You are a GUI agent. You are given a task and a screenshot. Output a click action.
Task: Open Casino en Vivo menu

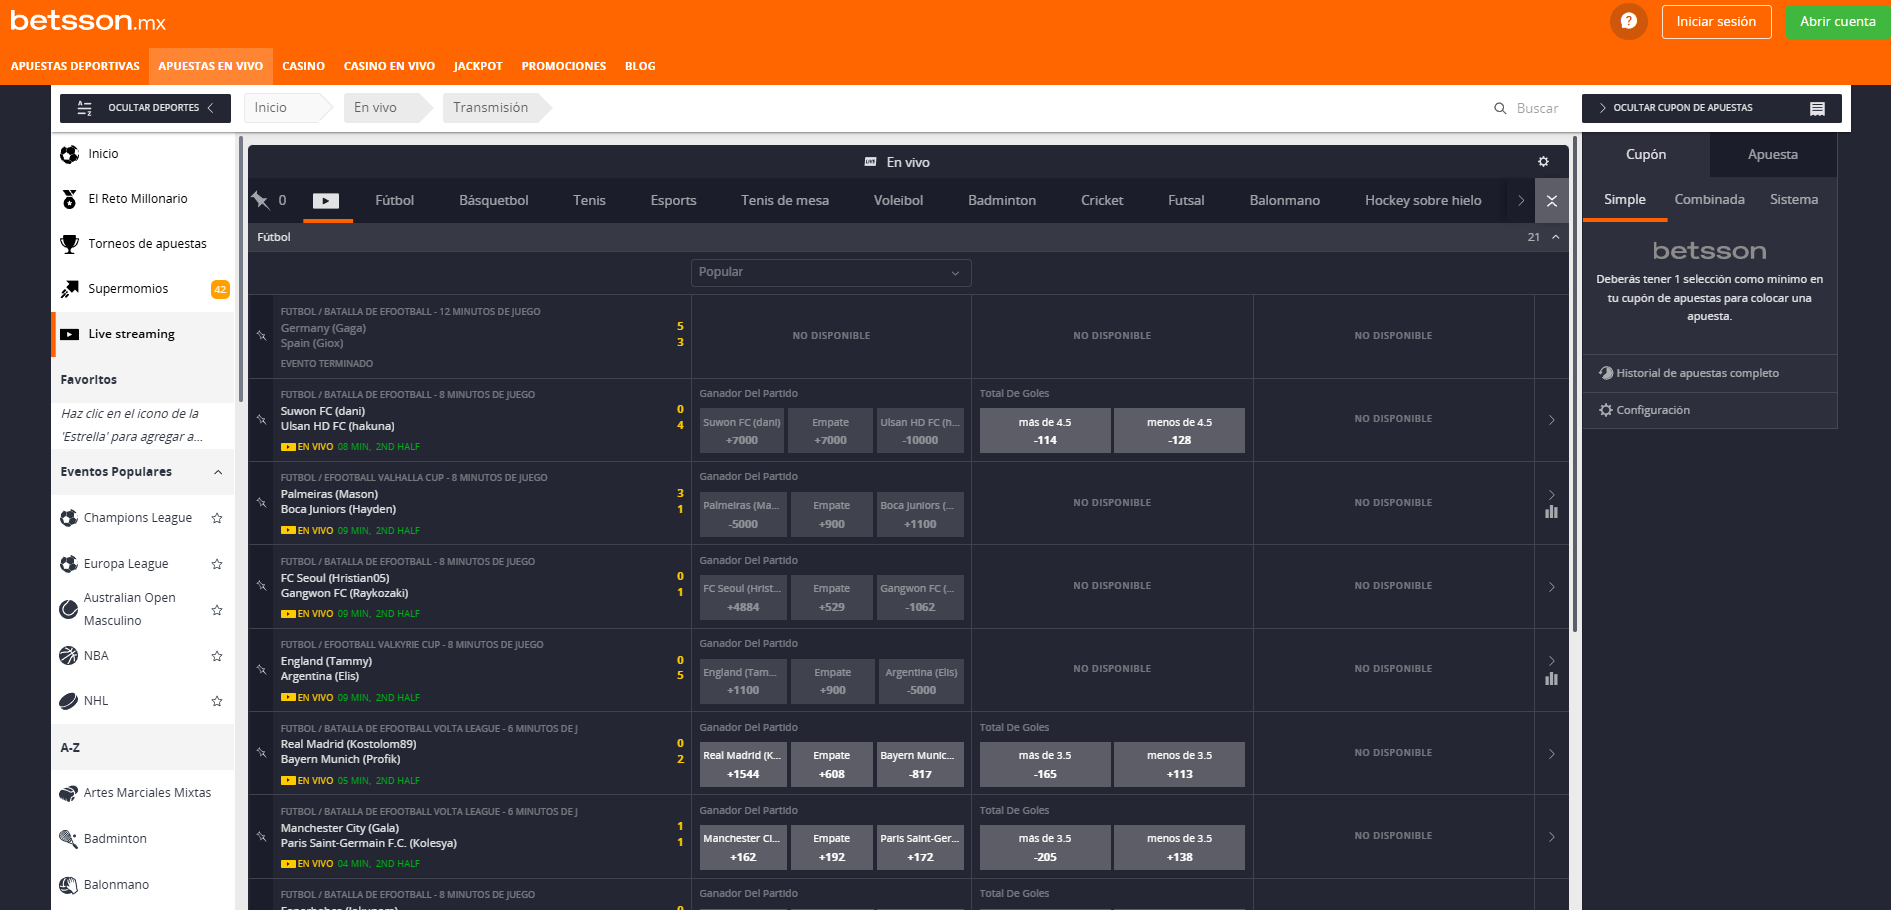click(389, 66)
